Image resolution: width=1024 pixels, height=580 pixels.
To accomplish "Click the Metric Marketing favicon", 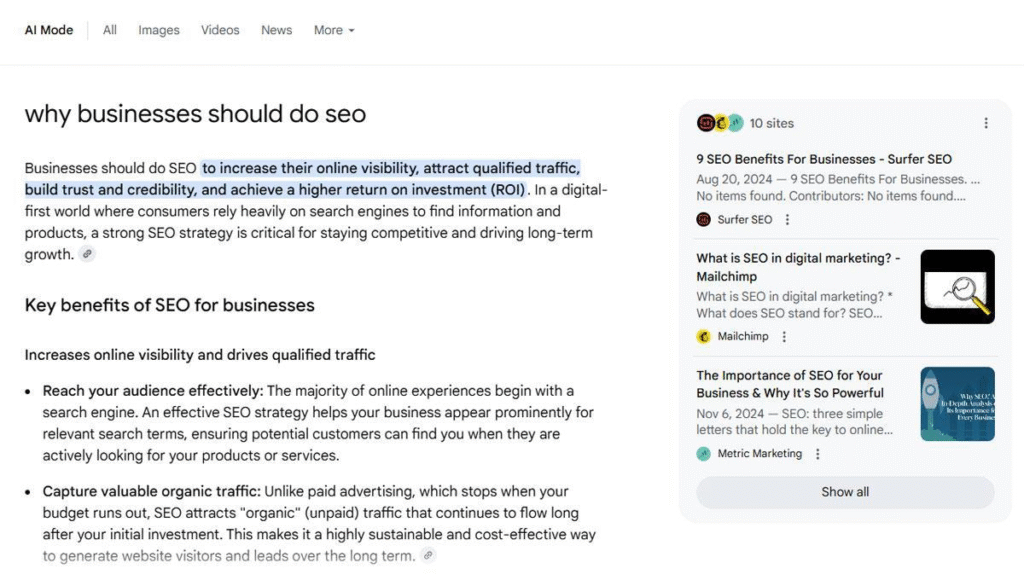I will [x=704, y=454].
